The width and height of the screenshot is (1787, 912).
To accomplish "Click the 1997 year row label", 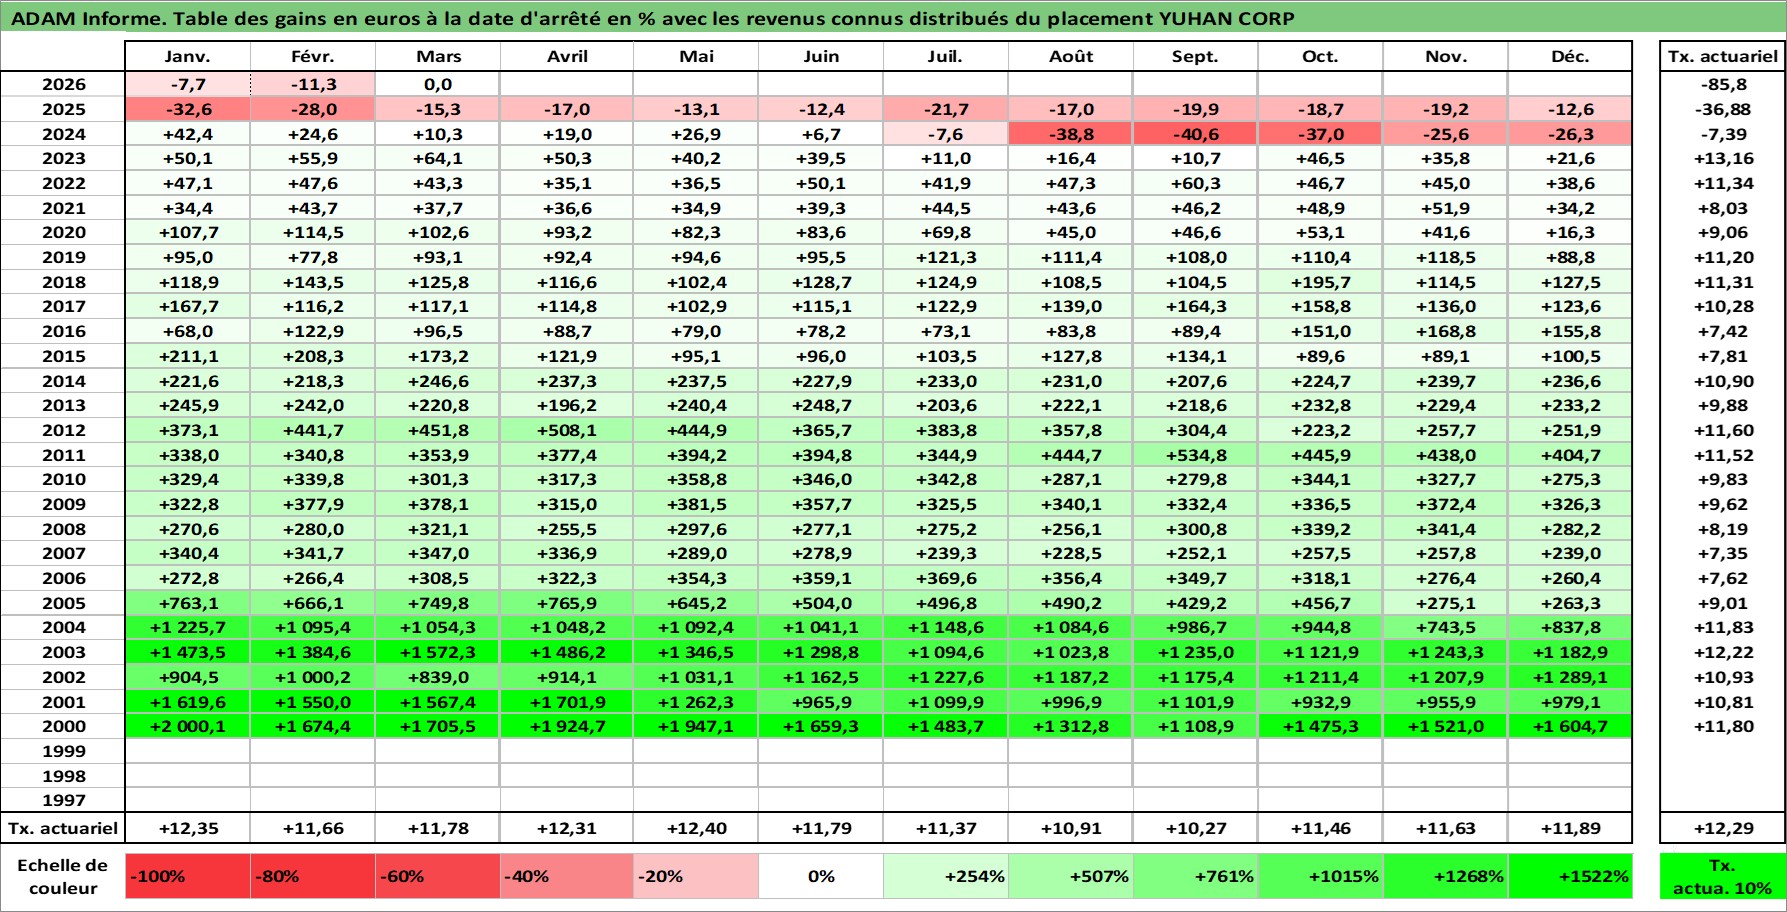I will pos(63,800).
